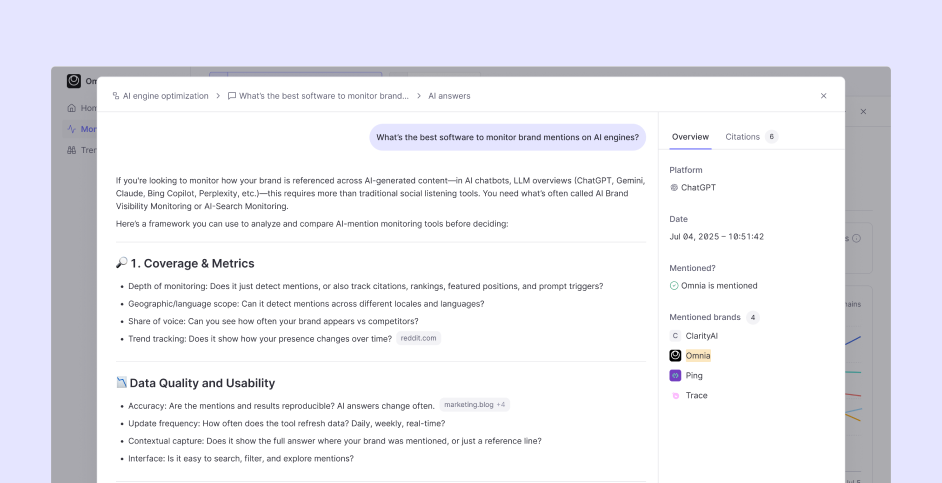Click the 'Trend tracking' bullet text
942x483 pixels.
point(260,339)
